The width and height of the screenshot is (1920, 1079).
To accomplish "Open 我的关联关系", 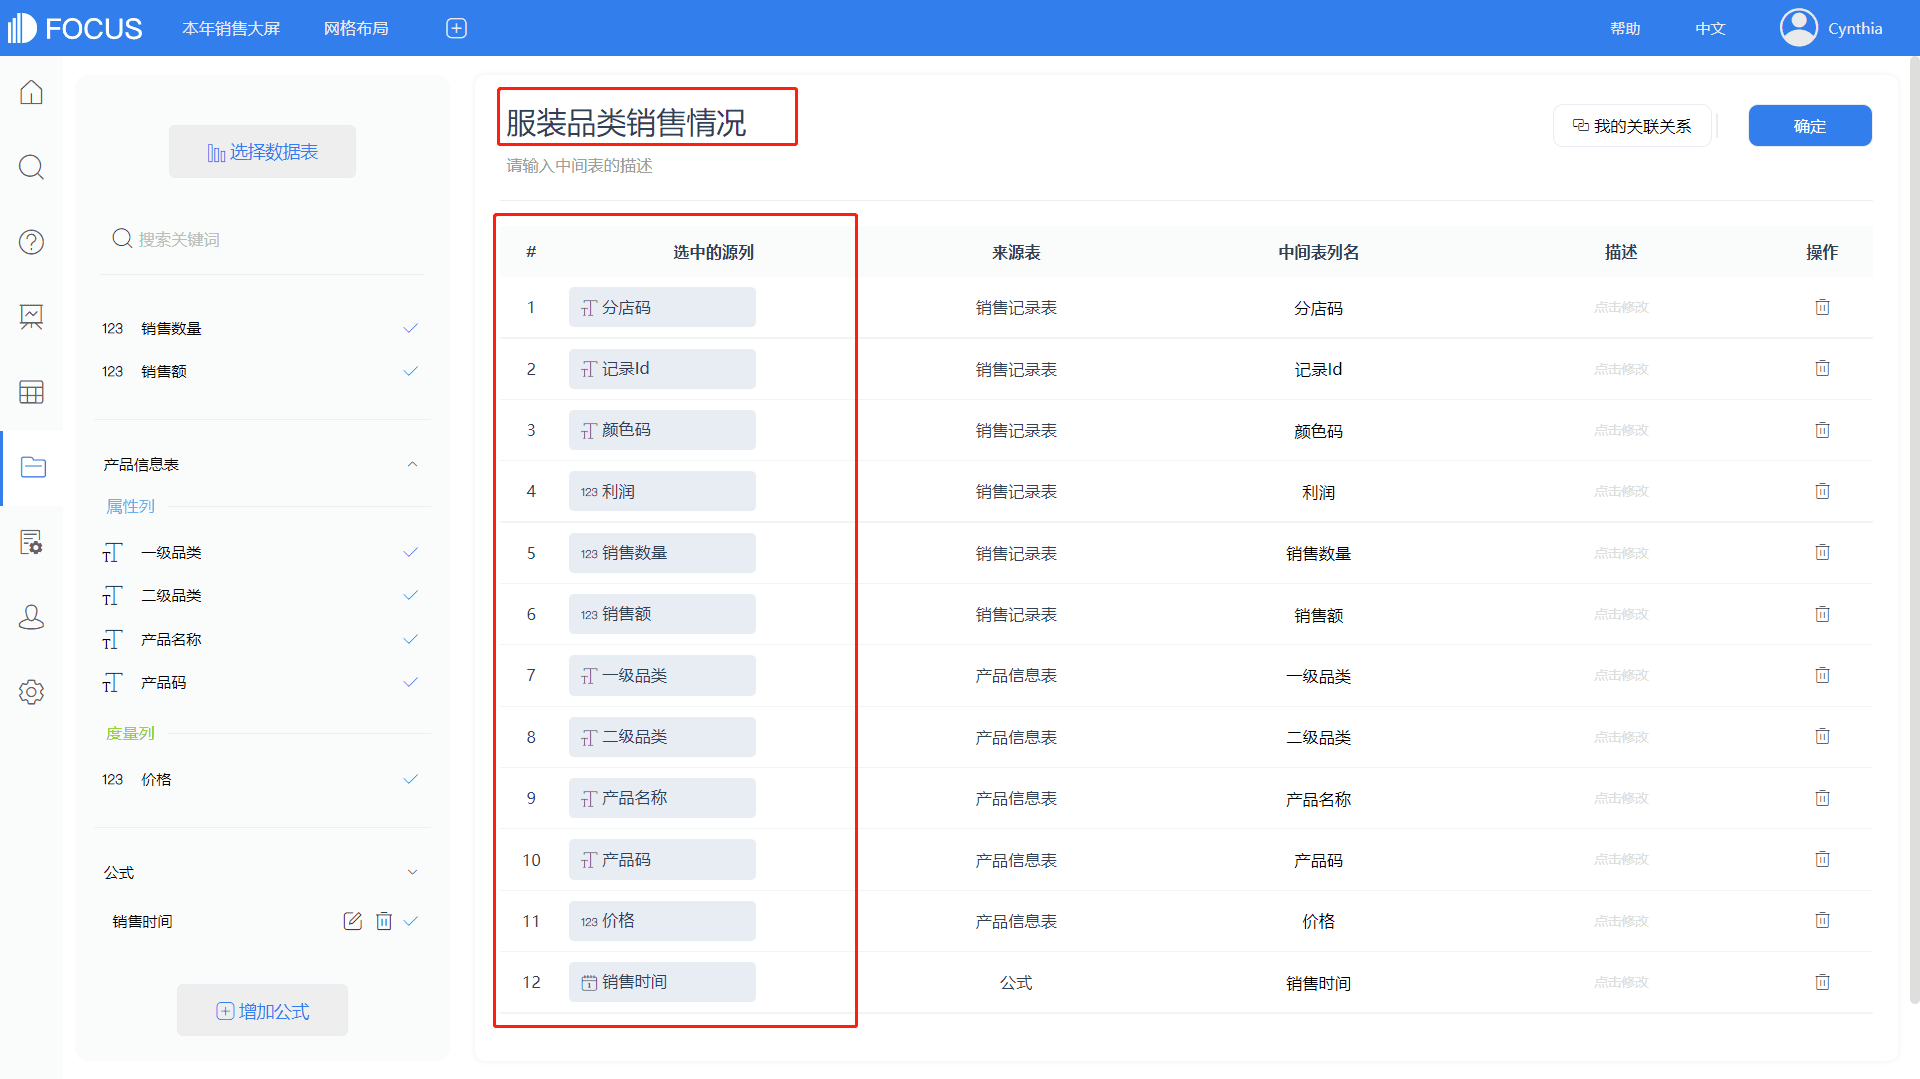I will pos(1632,126).
